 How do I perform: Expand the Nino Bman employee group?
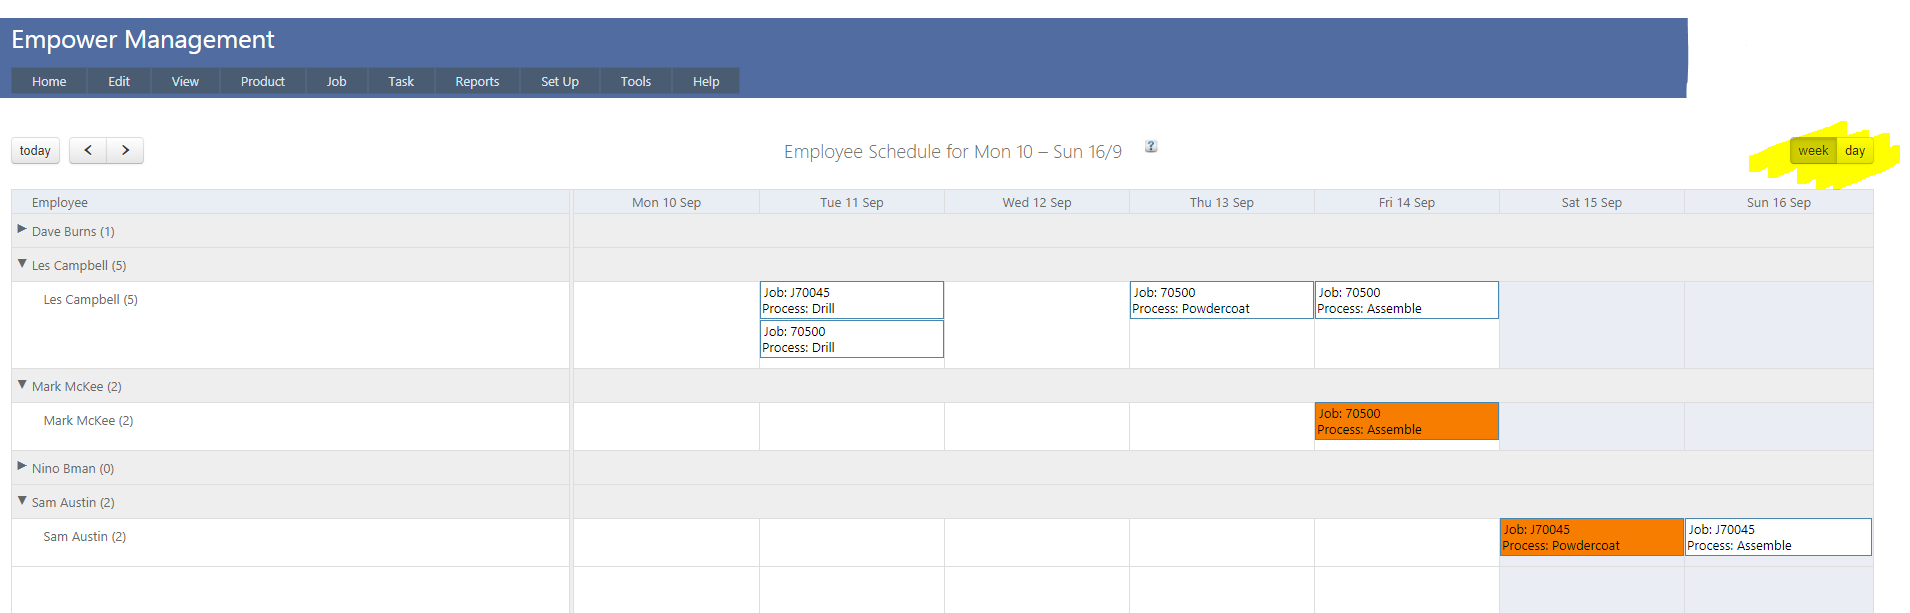22,467
